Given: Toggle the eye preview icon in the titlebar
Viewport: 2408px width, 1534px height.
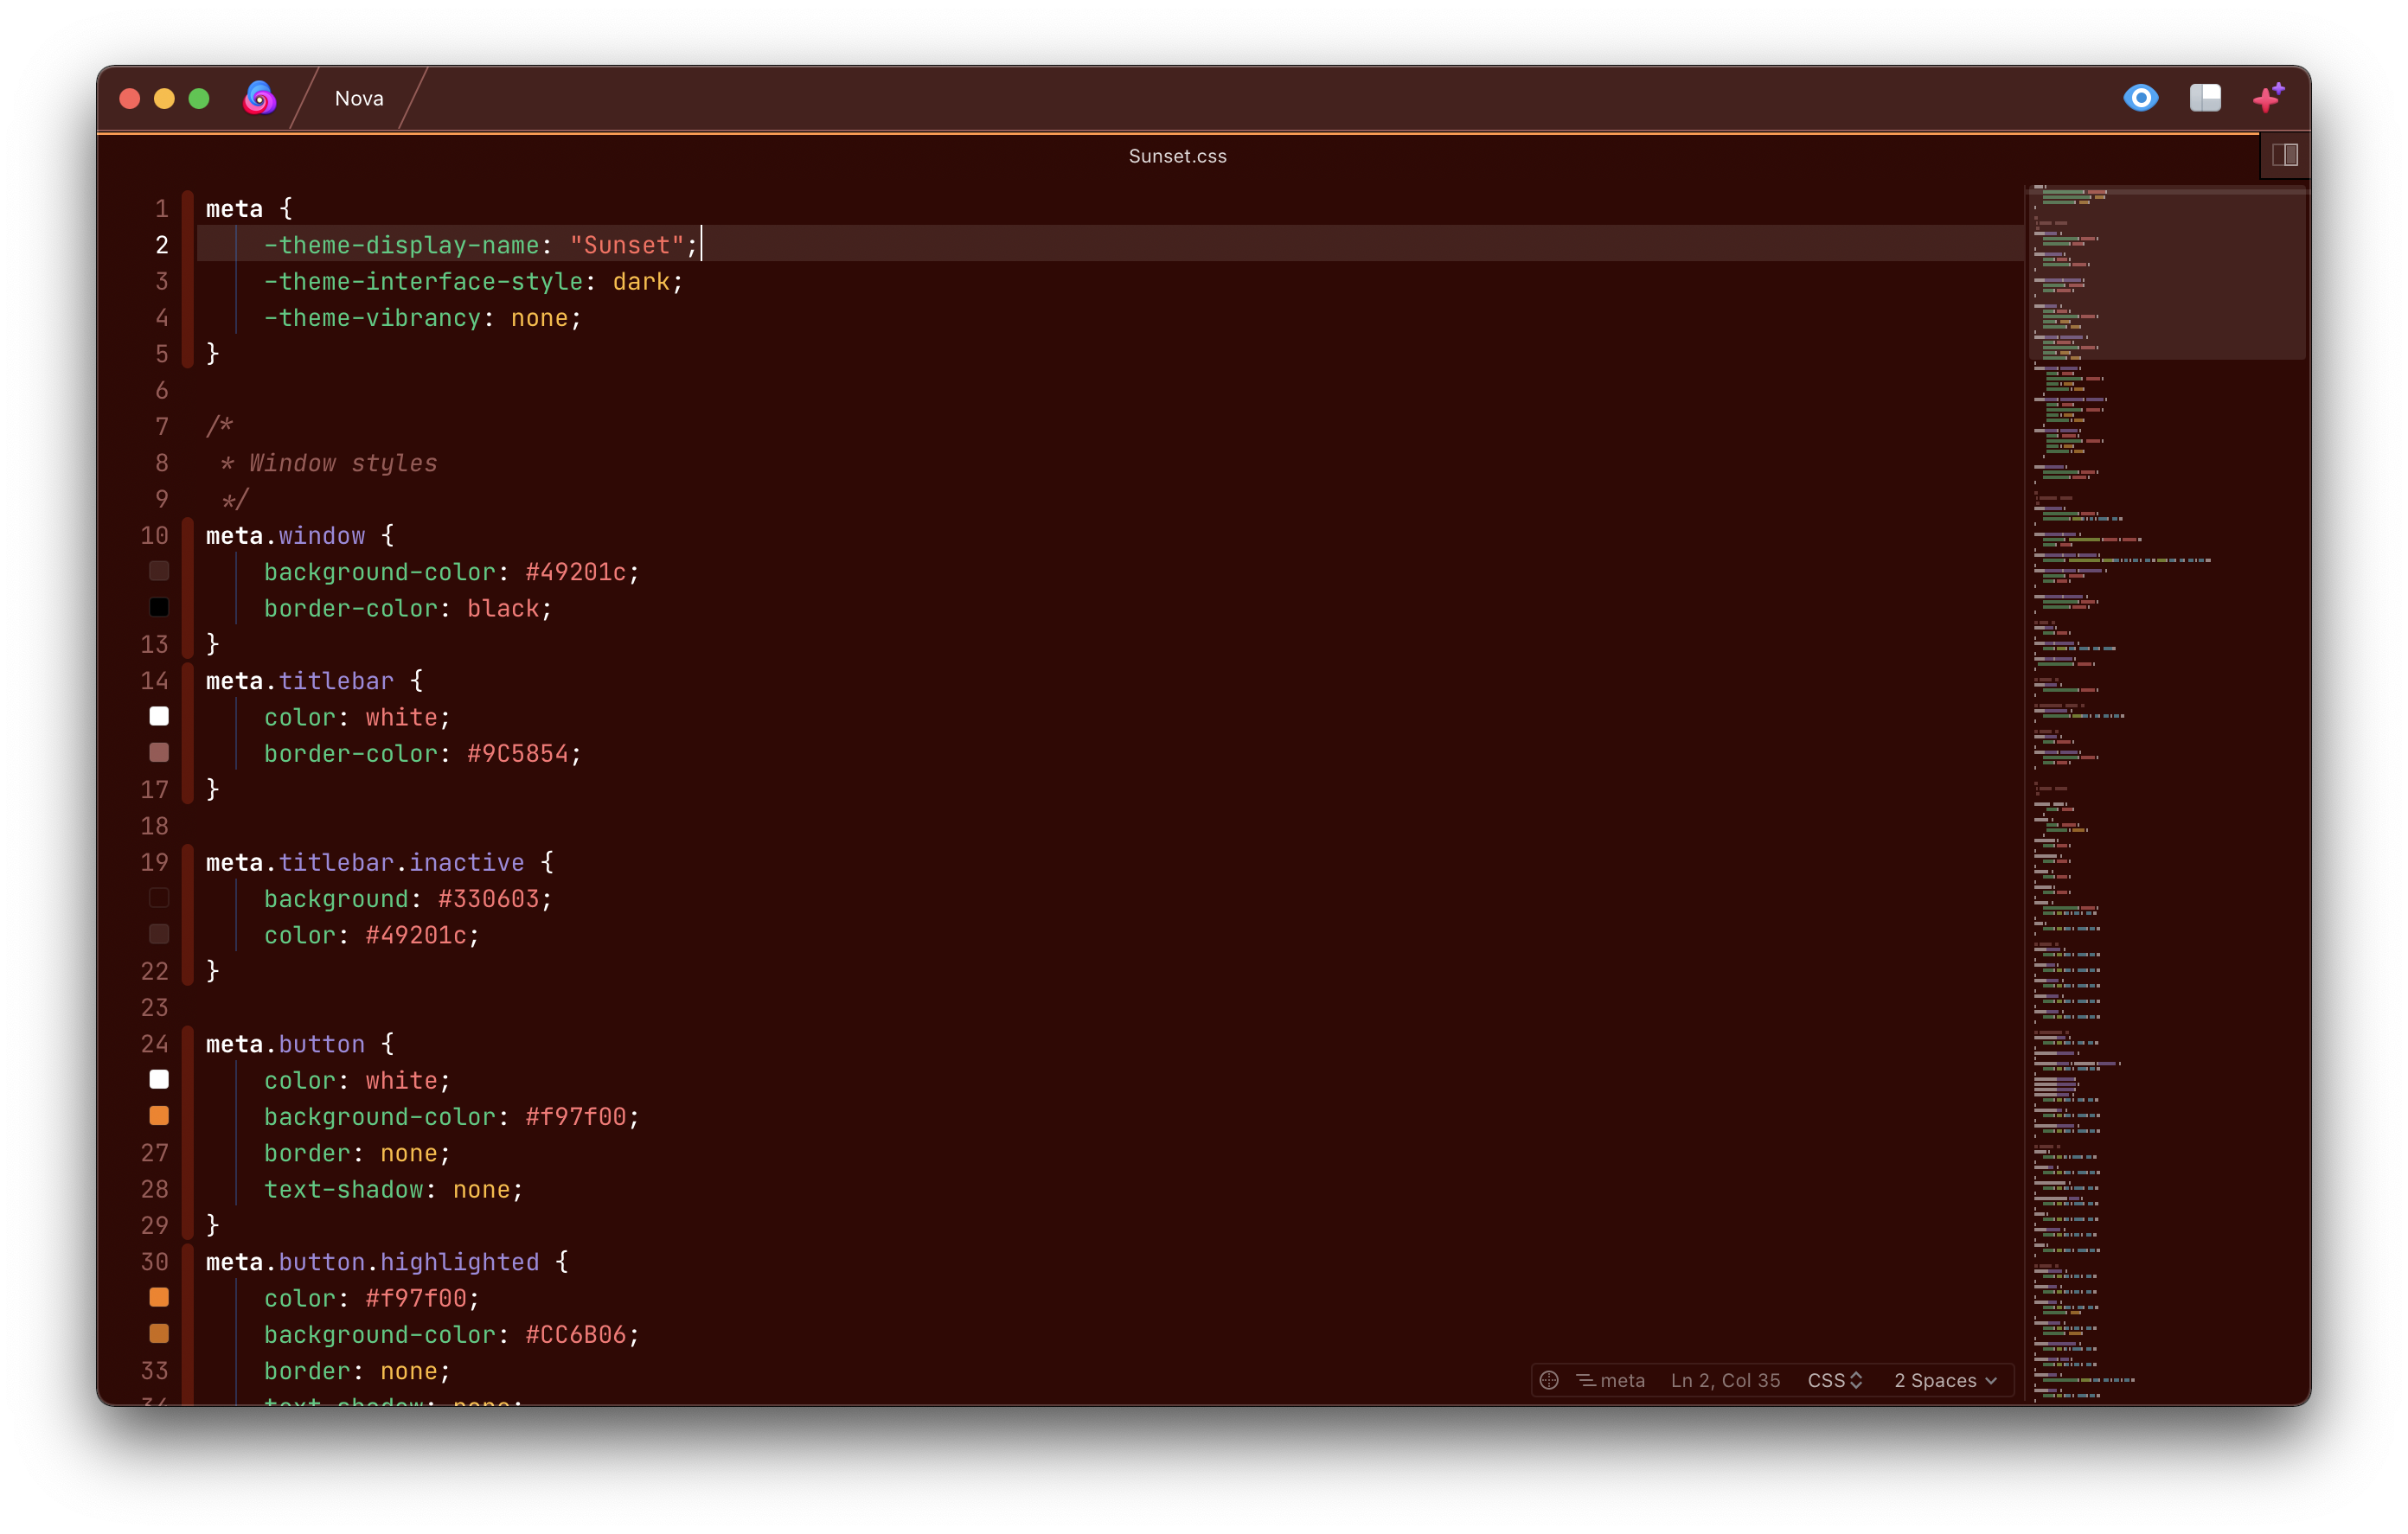Looking at the screenshot, I should click(2140, 98).
